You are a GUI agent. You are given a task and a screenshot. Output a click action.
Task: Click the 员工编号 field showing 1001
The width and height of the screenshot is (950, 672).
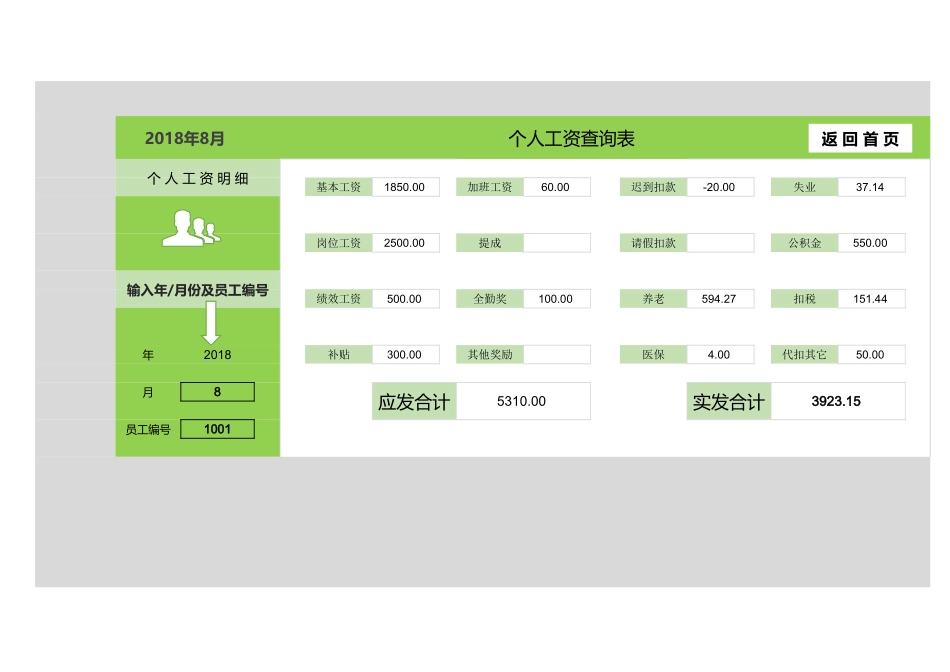[x=218, y=428]
